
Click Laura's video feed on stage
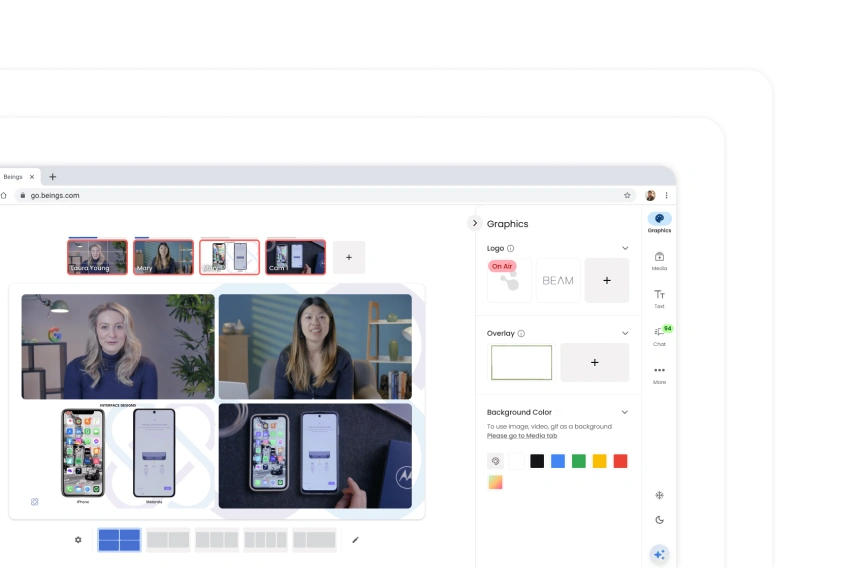118,346
